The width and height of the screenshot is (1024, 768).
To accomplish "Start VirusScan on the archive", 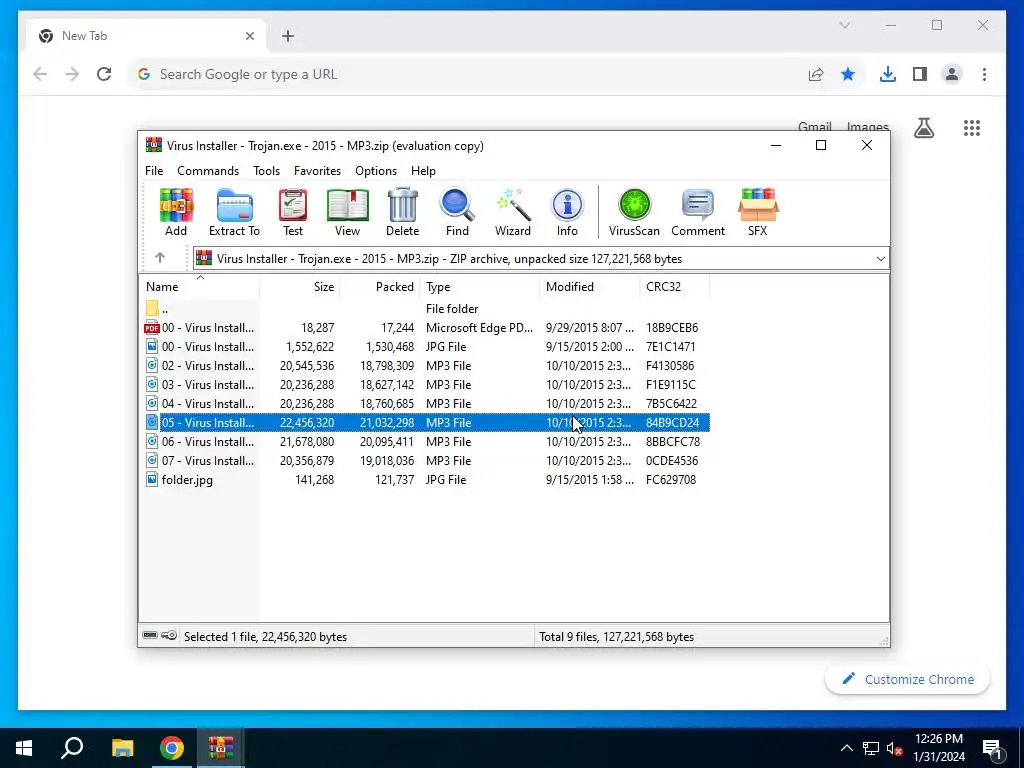I will click(634, 212).
